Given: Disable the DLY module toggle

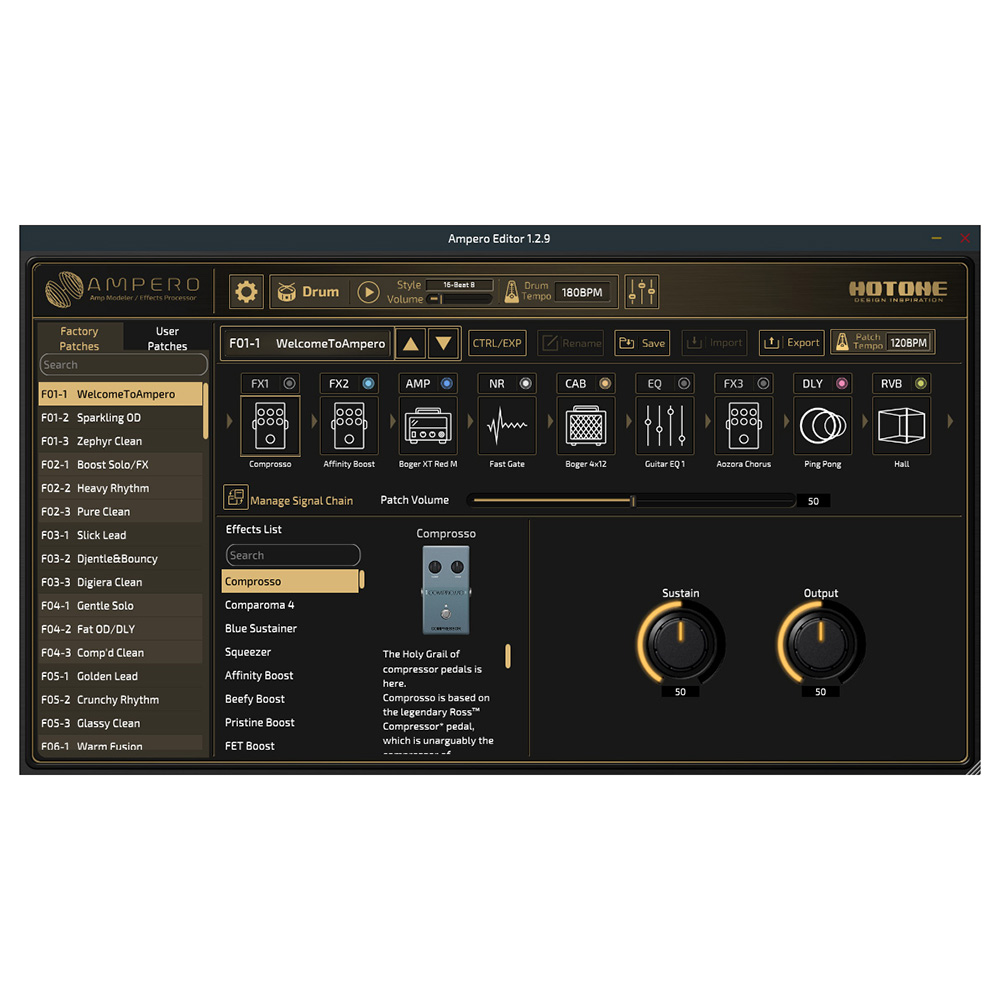Looking at the screenshot, I should (841, 383).
